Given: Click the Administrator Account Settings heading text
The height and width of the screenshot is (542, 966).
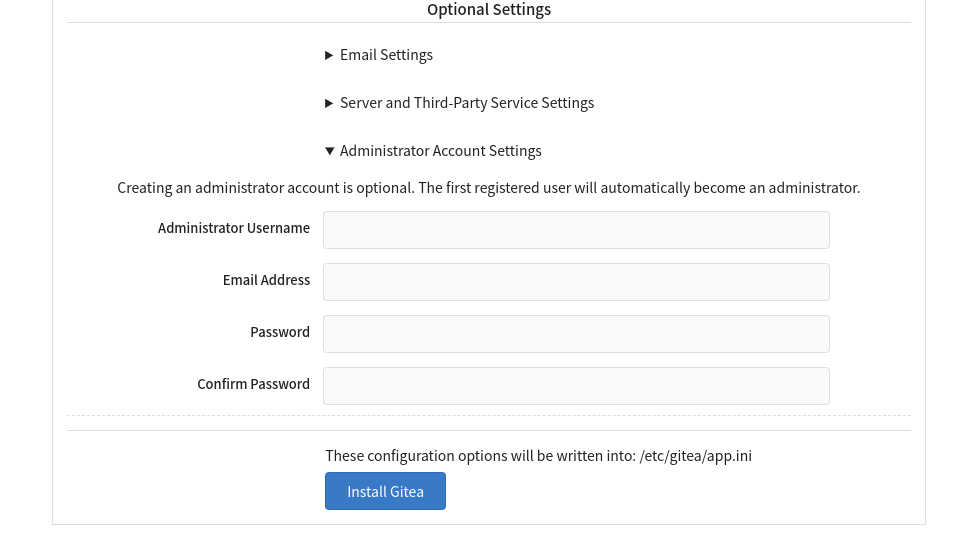Looking at the screenshot, I should (440, 151).
